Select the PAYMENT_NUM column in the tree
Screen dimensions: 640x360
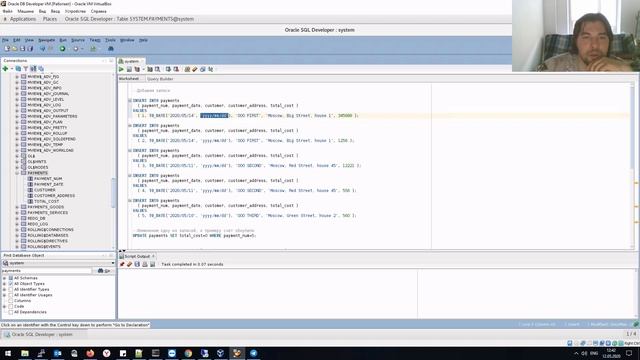[x=48, y=179]
